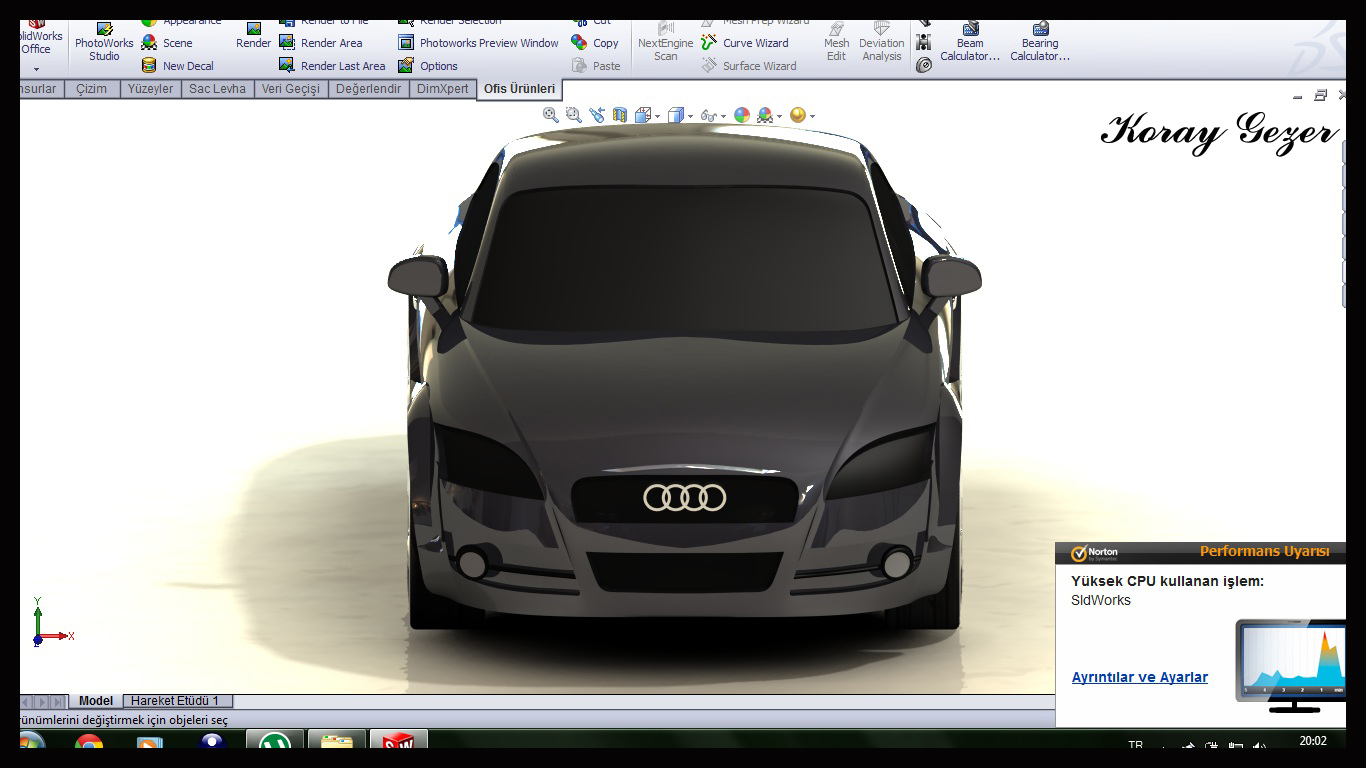Add a New Decal

coord(178,66)
